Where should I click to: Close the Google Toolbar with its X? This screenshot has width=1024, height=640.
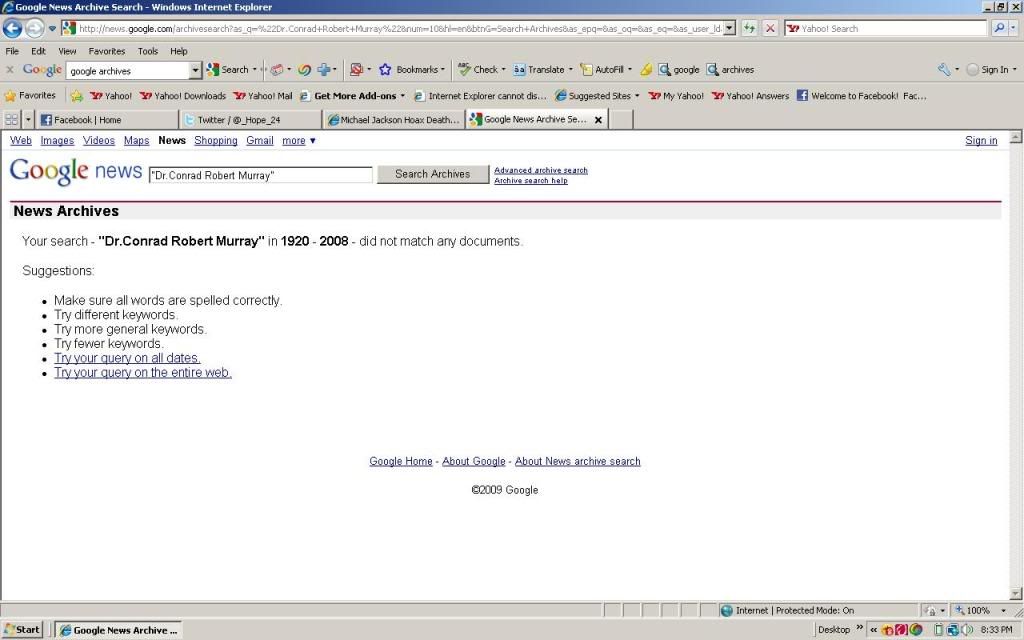click(10, 69)
